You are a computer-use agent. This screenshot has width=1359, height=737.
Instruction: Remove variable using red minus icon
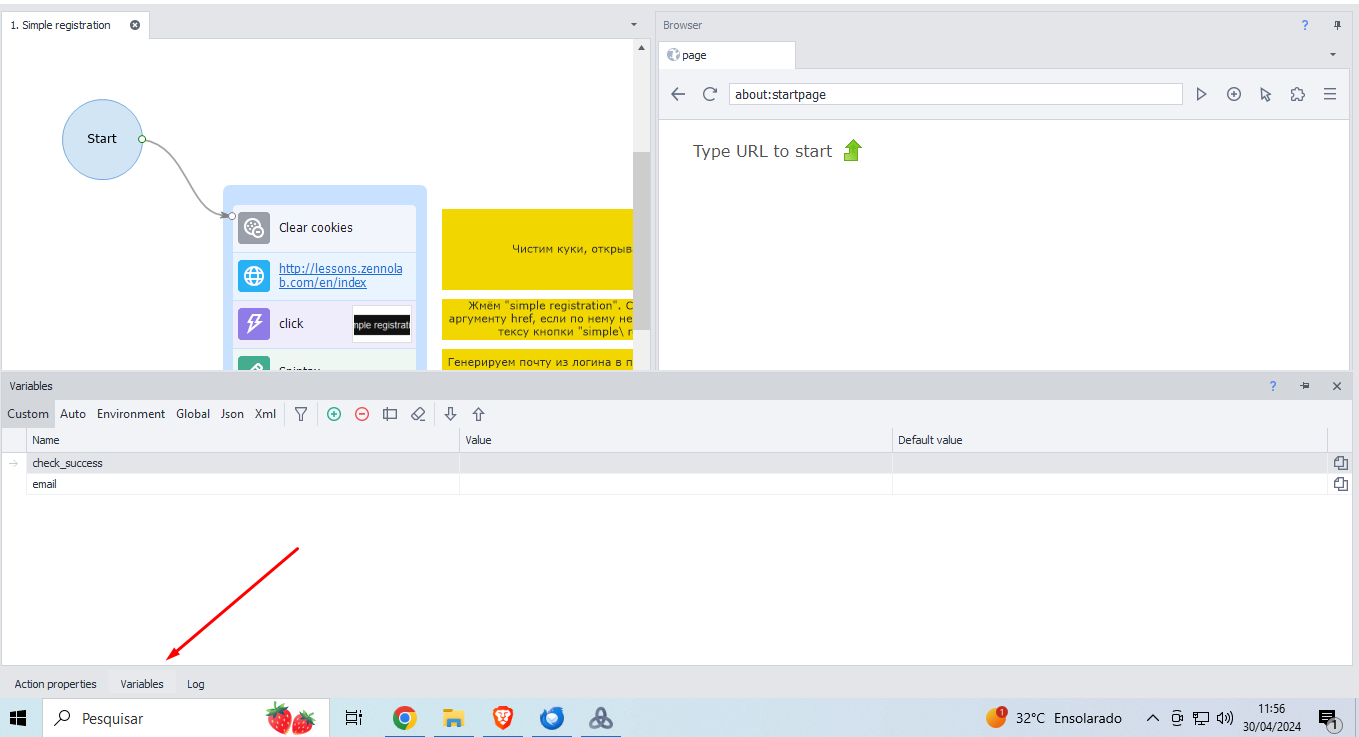pyautogui.click(x=362, y=414)
